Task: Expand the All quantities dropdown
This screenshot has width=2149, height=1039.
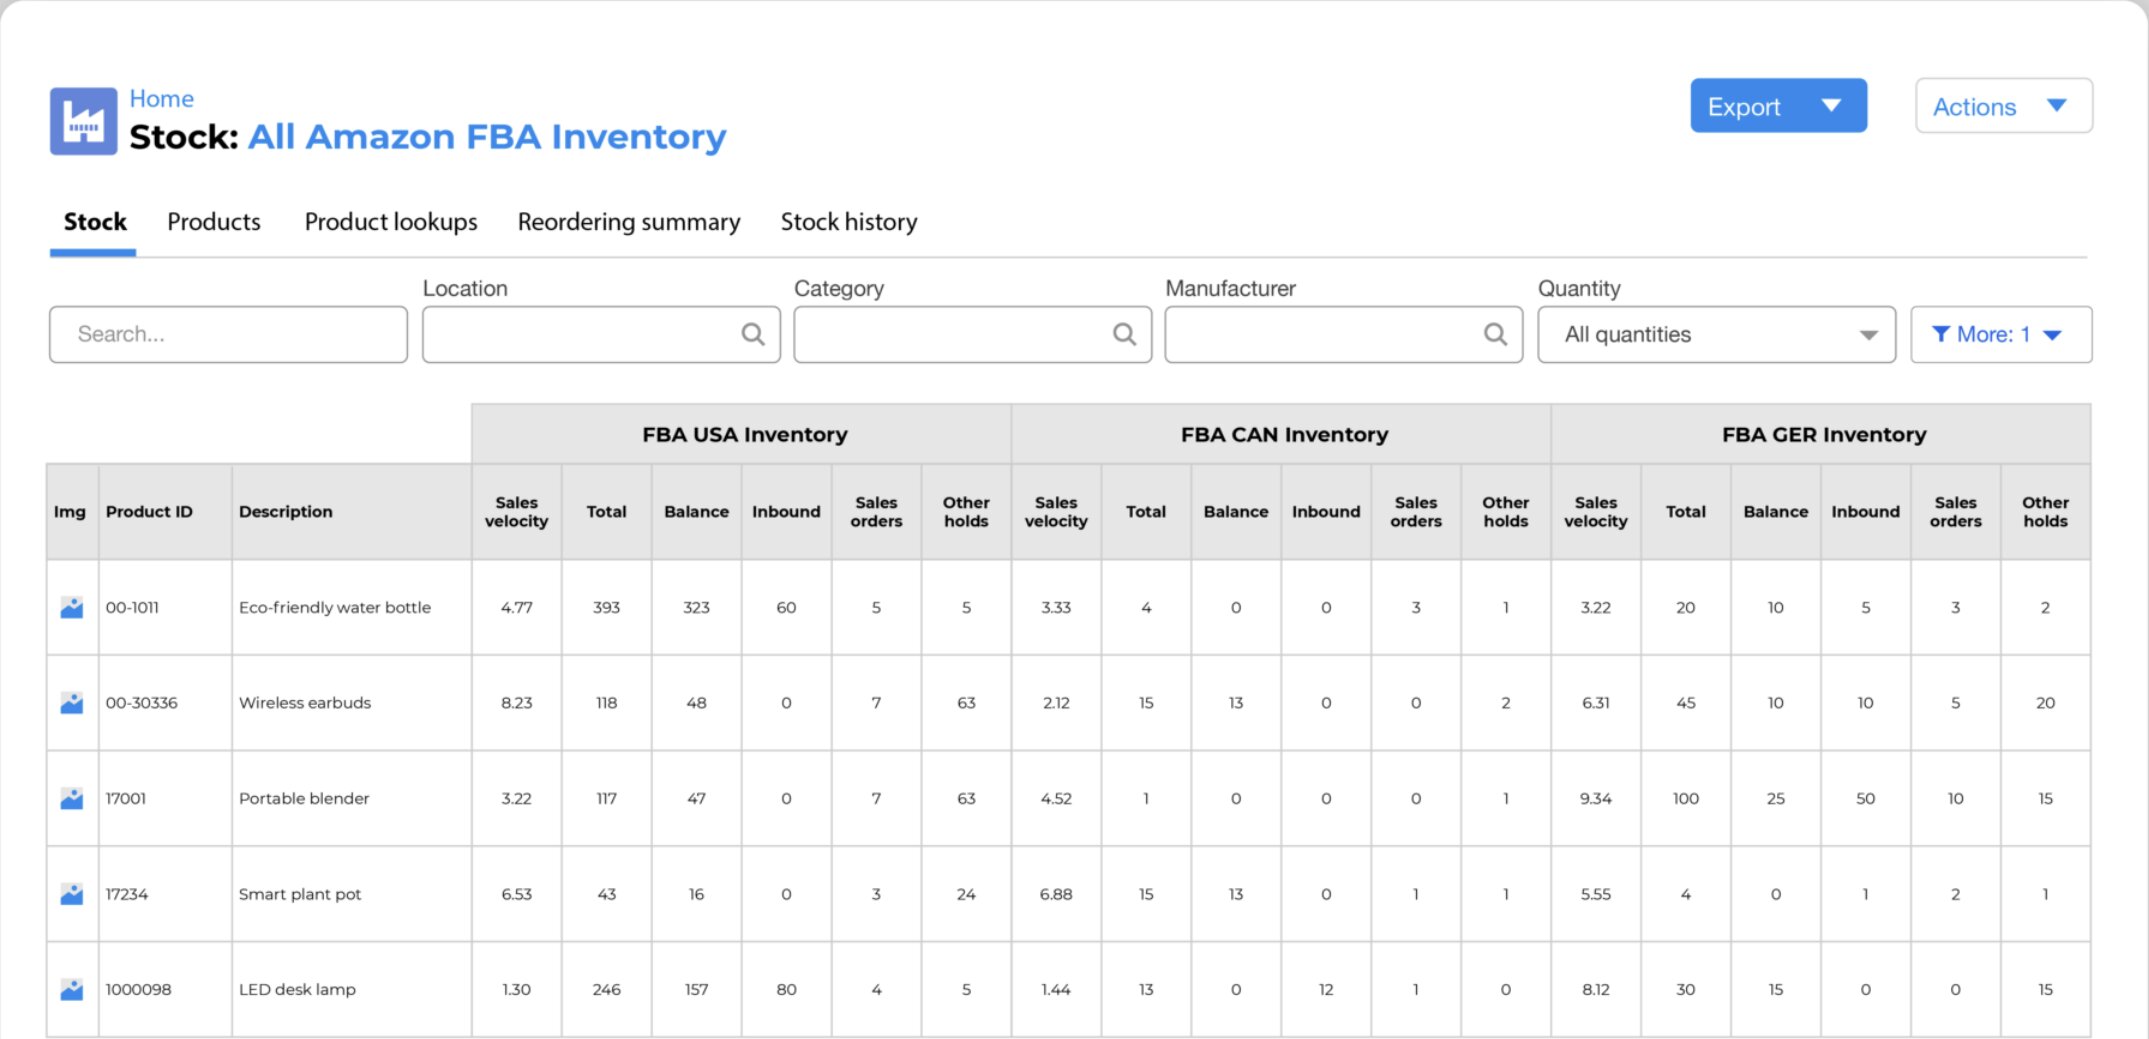Action: point(1716,334)
